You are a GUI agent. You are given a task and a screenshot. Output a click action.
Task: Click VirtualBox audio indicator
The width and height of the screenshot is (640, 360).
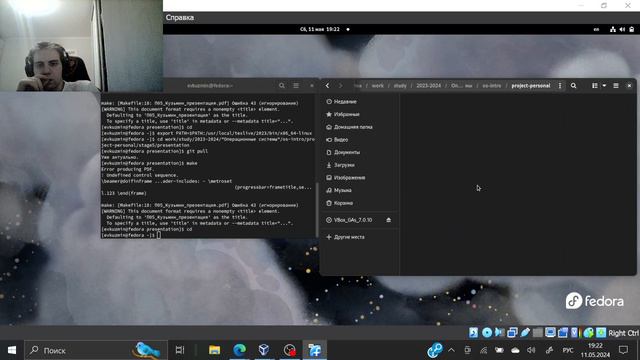point(500,333)
